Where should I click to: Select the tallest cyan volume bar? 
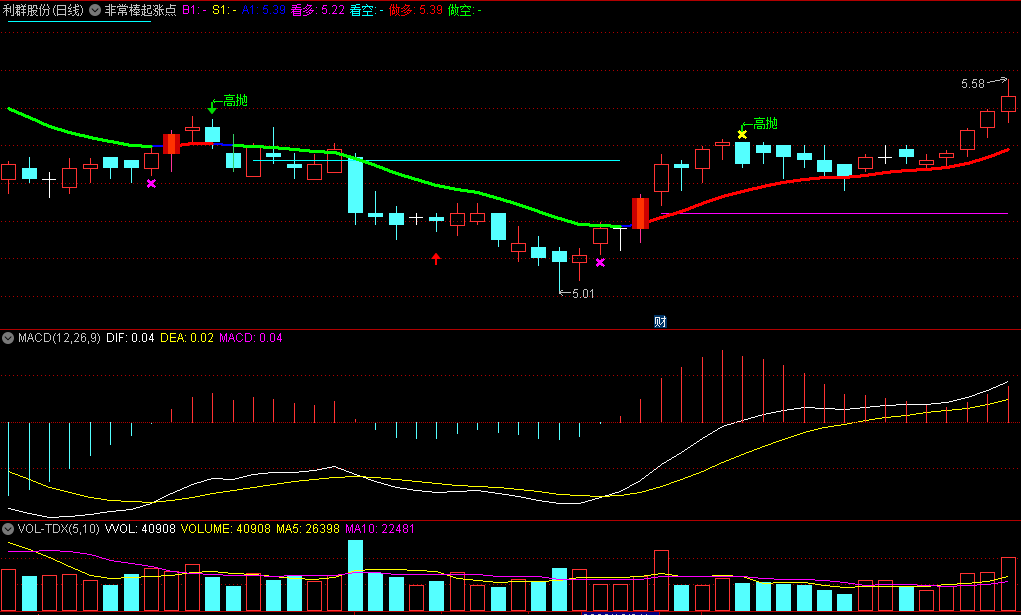[x=355, y=575]
